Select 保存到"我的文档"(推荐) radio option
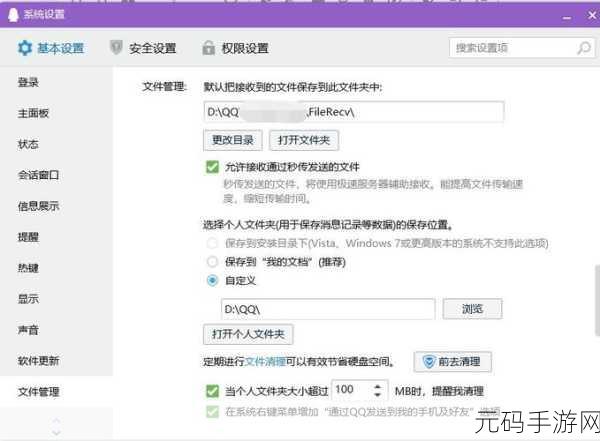 (212, 262)
